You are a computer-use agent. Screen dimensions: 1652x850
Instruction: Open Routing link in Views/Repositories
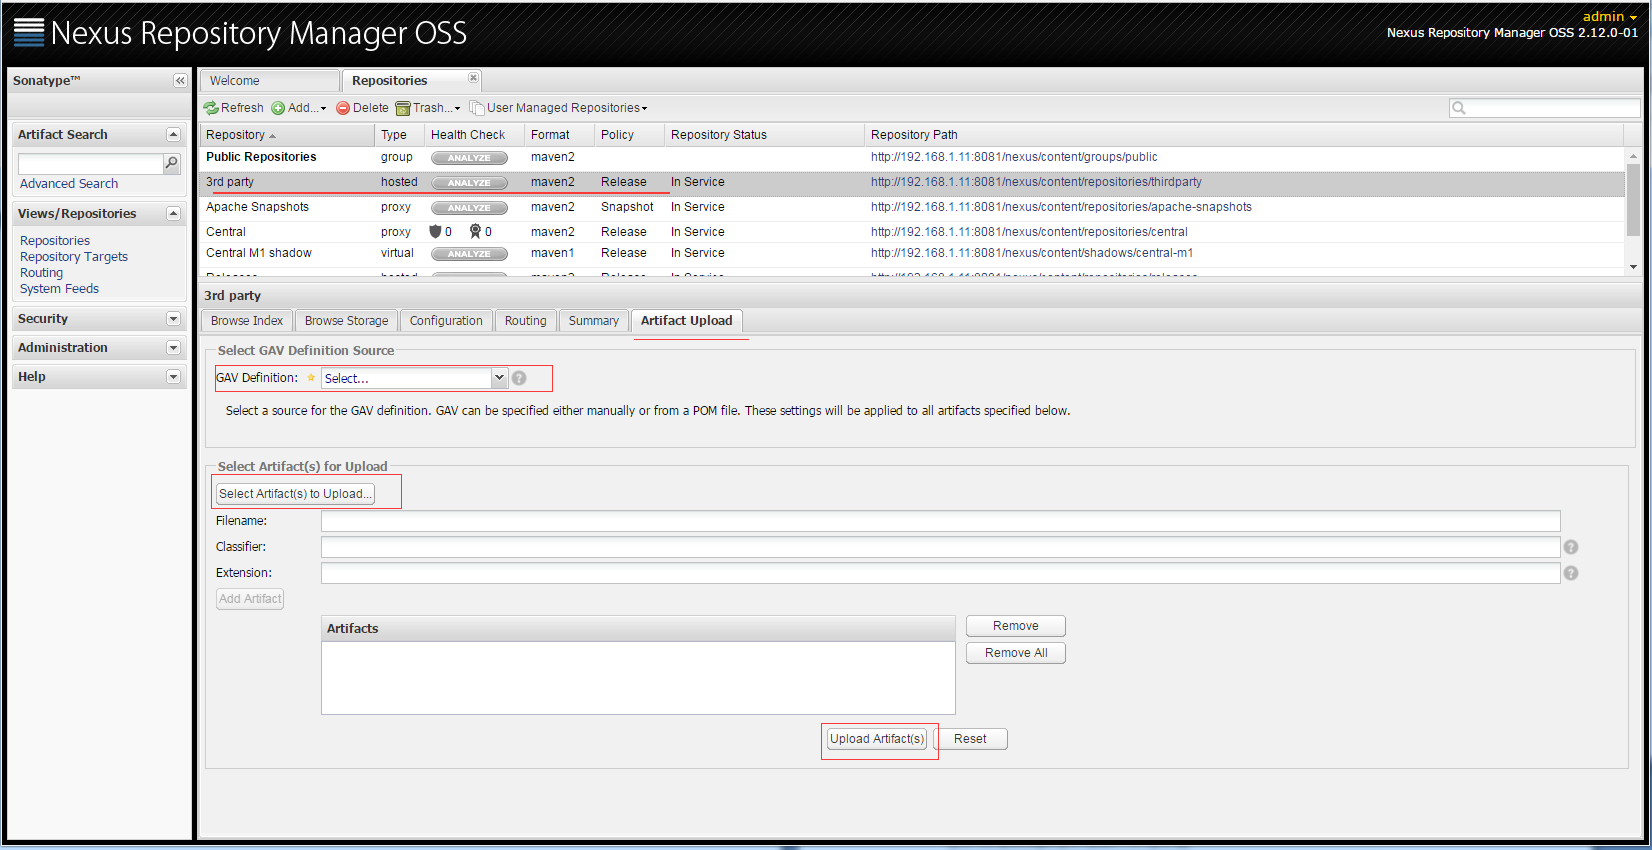[41, 273]
